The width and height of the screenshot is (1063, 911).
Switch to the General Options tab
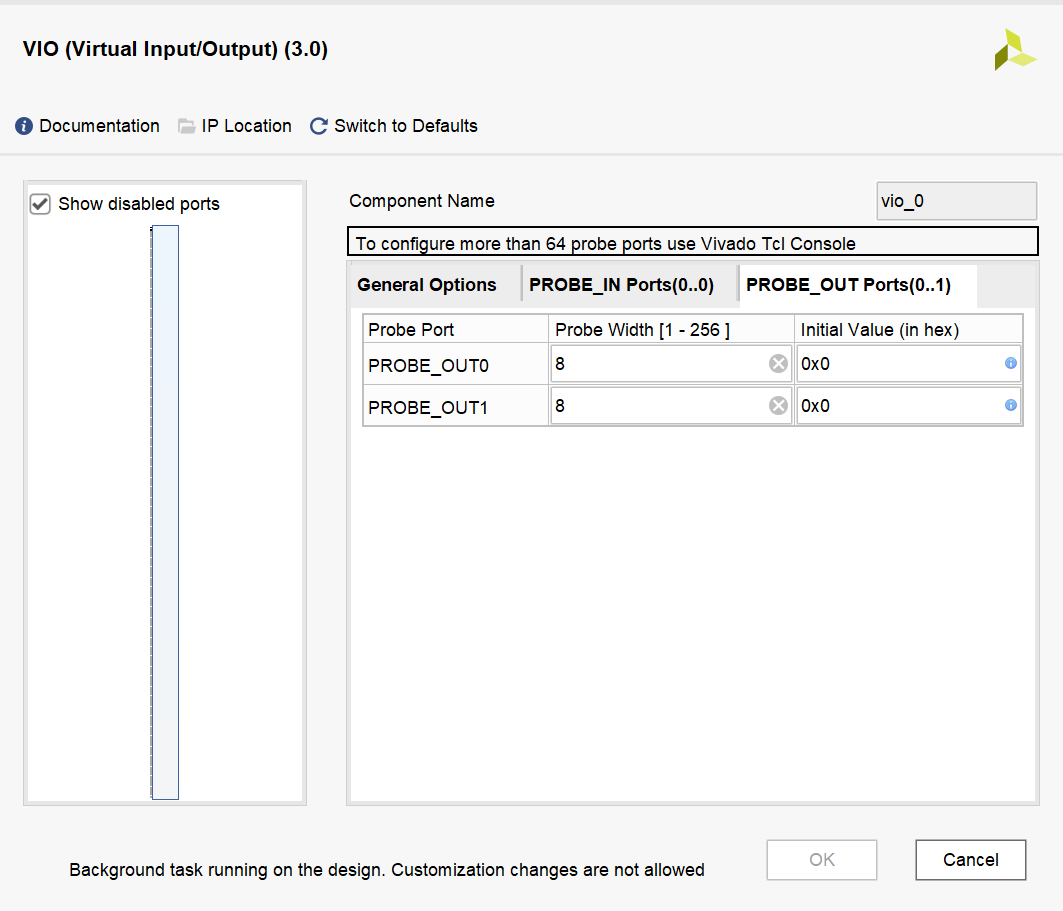[x=427, y=285]
